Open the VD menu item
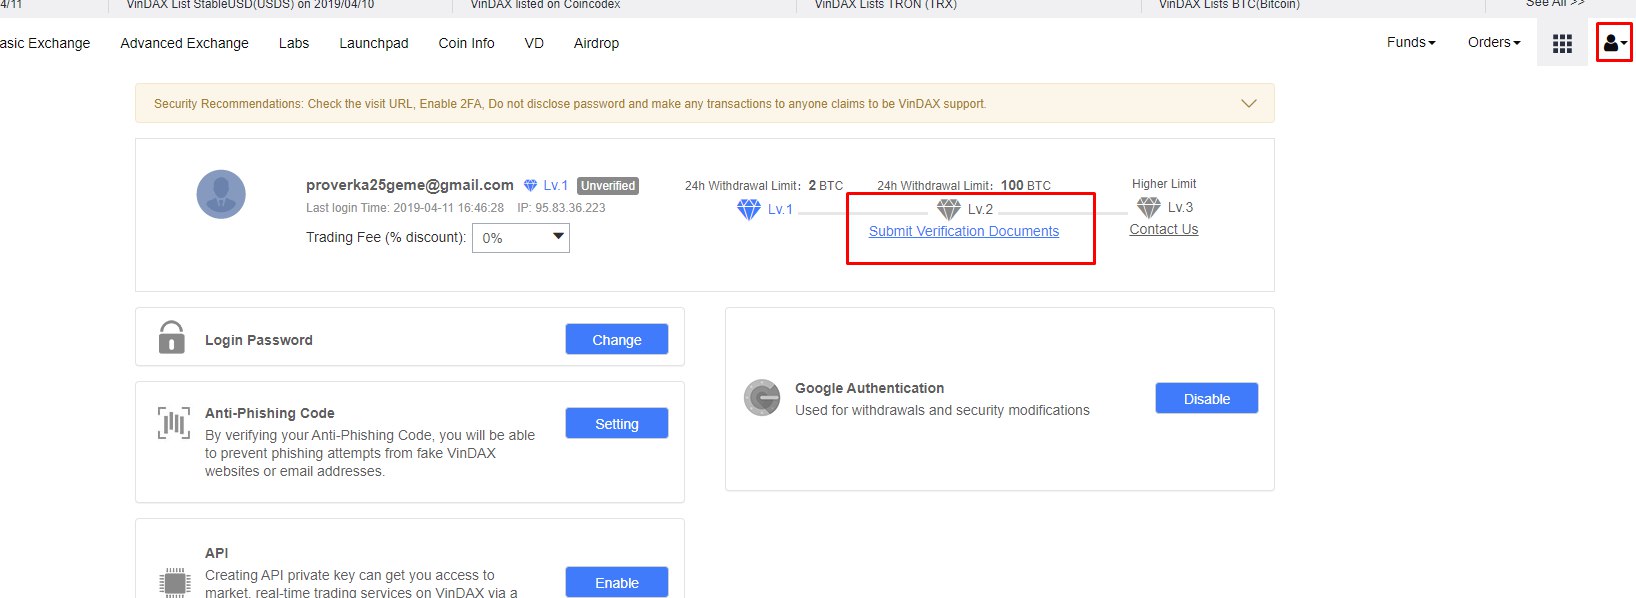Viewport: 1636px width, 598px height. pyautogui.click(x=534, y=43)
